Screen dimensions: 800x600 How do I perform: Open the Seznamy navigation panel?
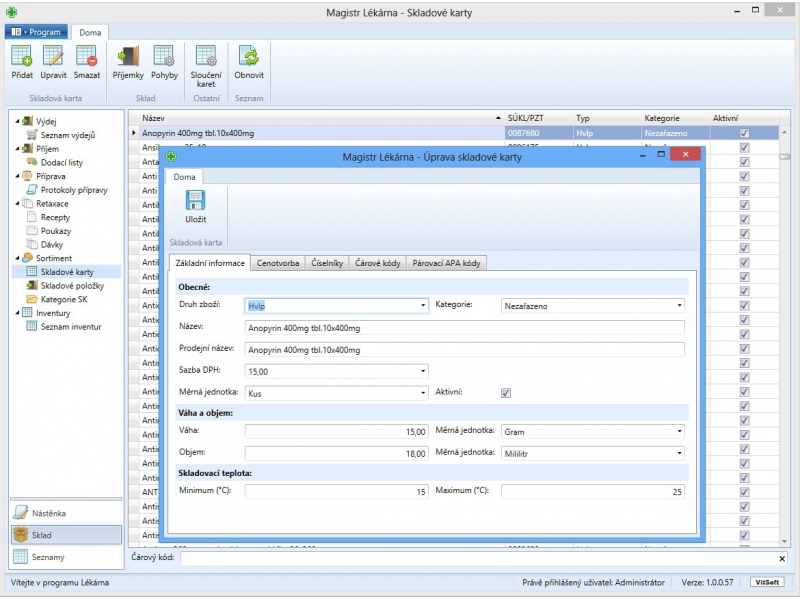tap(64, 557)
